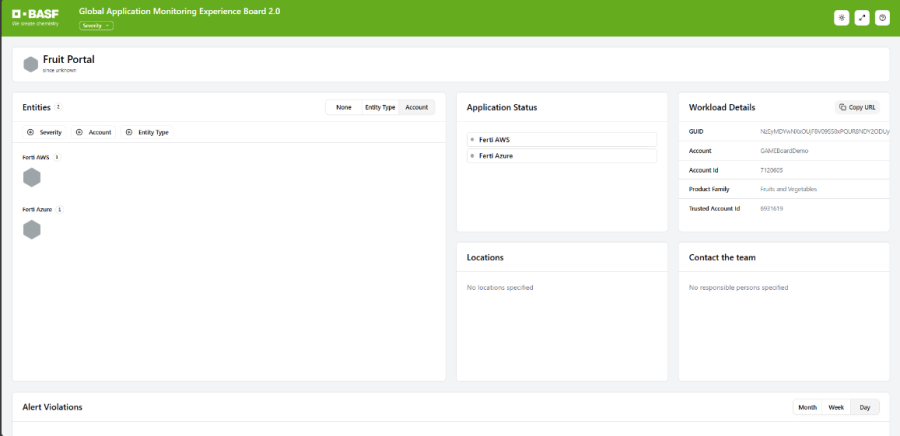This screenshot has width=900, height=436.
Task: Click the Contact the team heading
Action: 722,258
